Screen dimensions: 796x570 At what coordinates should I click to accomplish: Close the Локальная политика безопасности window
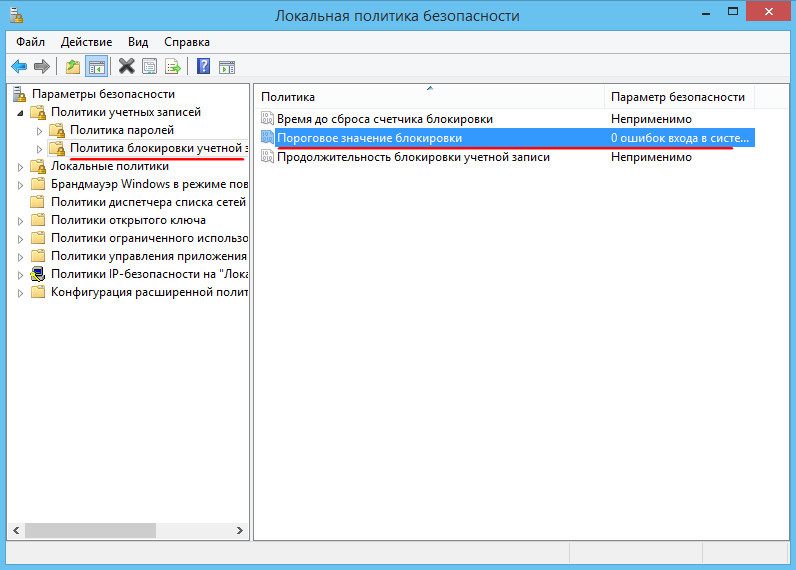point(769,11)
